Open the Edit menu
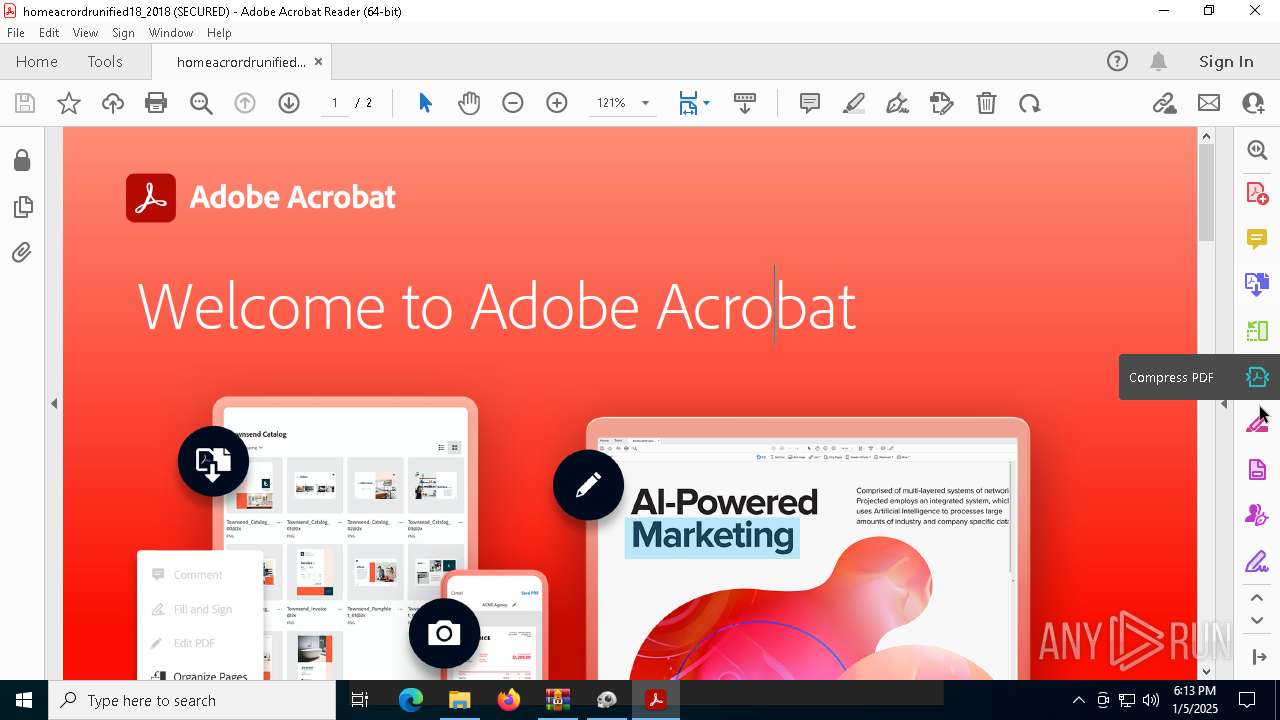The width and height of the screenshot is (1280, 720). click(x=49, y=33)
